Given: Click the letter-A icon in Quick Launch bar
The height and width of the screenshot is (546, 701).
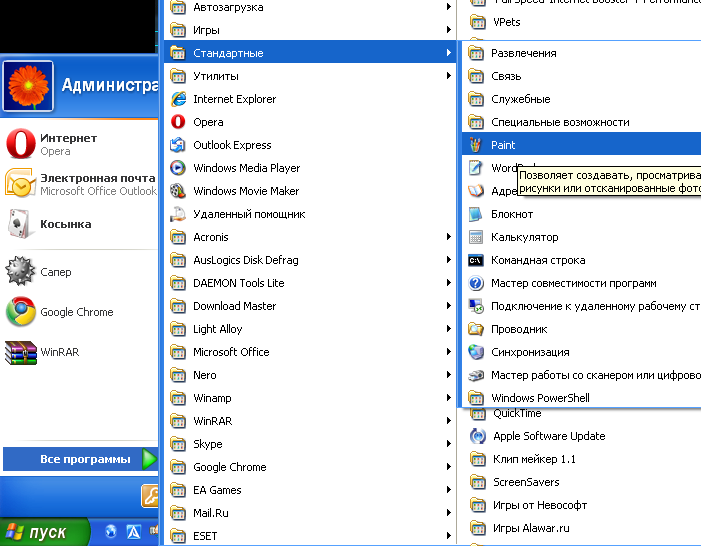Looking at the screenshot, I should point(133,532).
